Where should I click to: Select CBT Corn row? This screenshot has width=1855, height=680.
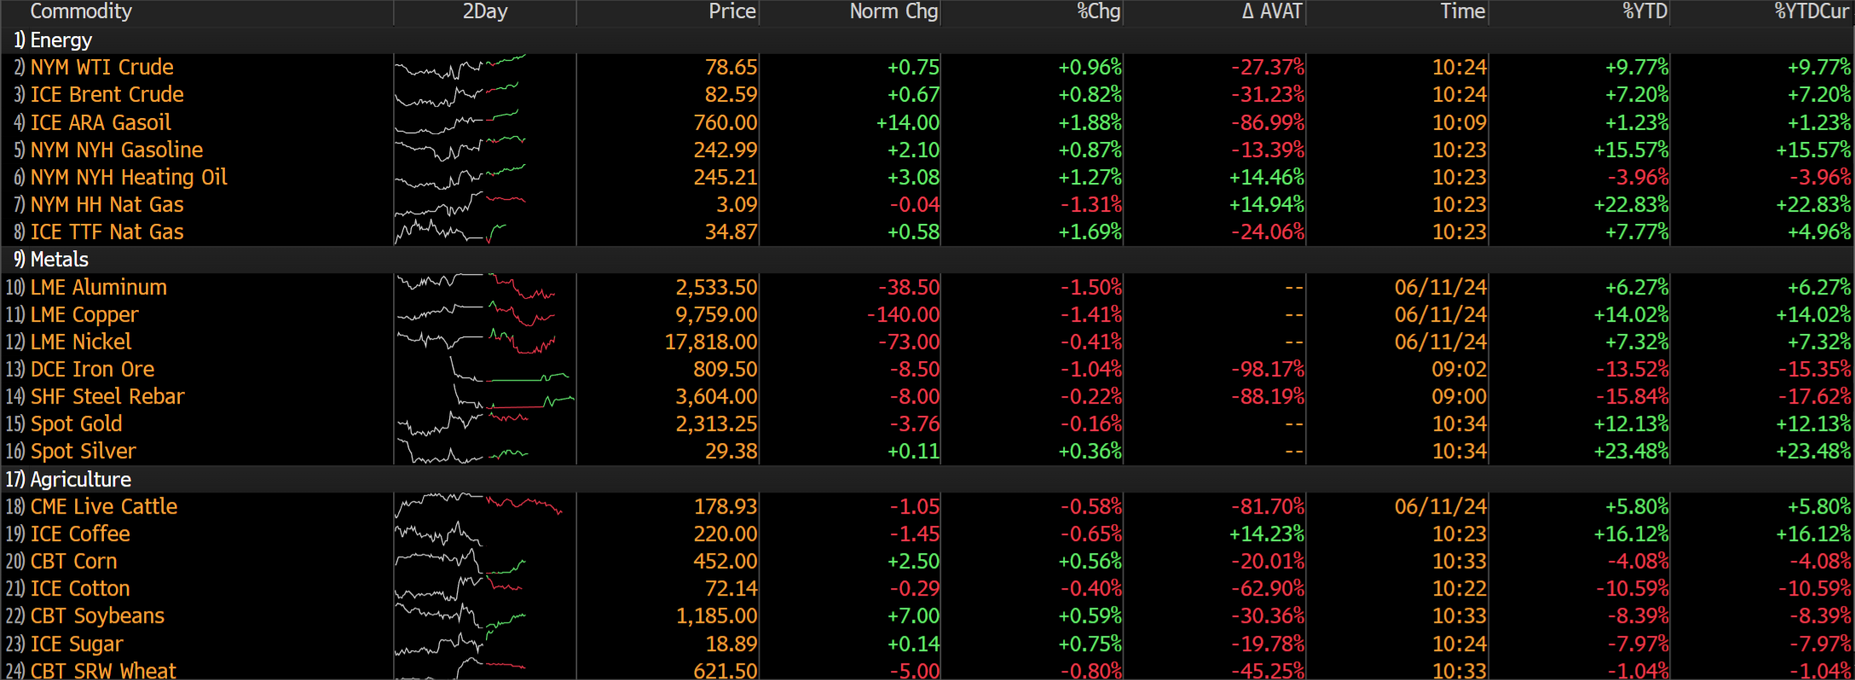click(927, 561)
